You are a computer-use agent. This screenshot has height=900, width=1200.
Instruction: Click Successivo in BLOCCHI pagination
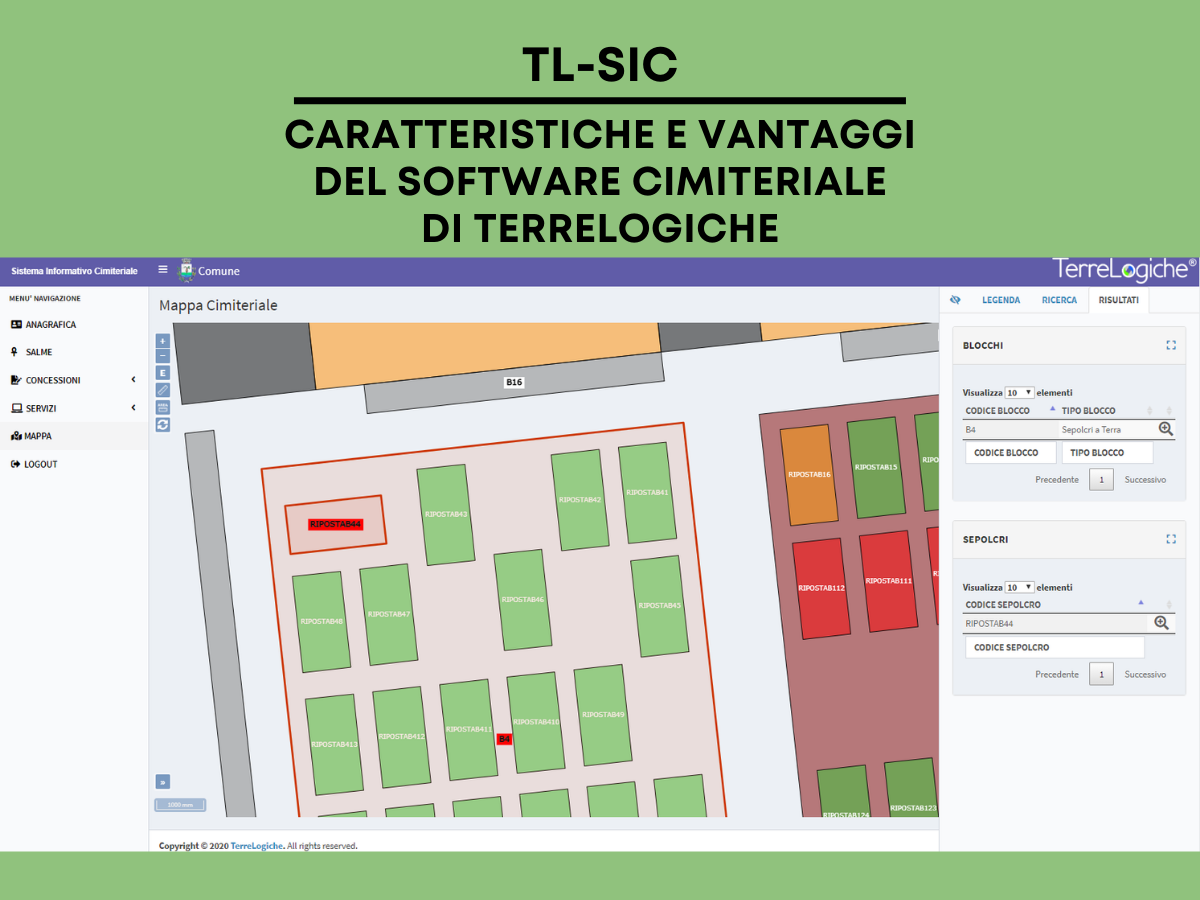pyautogui.click(x=1145, y=480)
